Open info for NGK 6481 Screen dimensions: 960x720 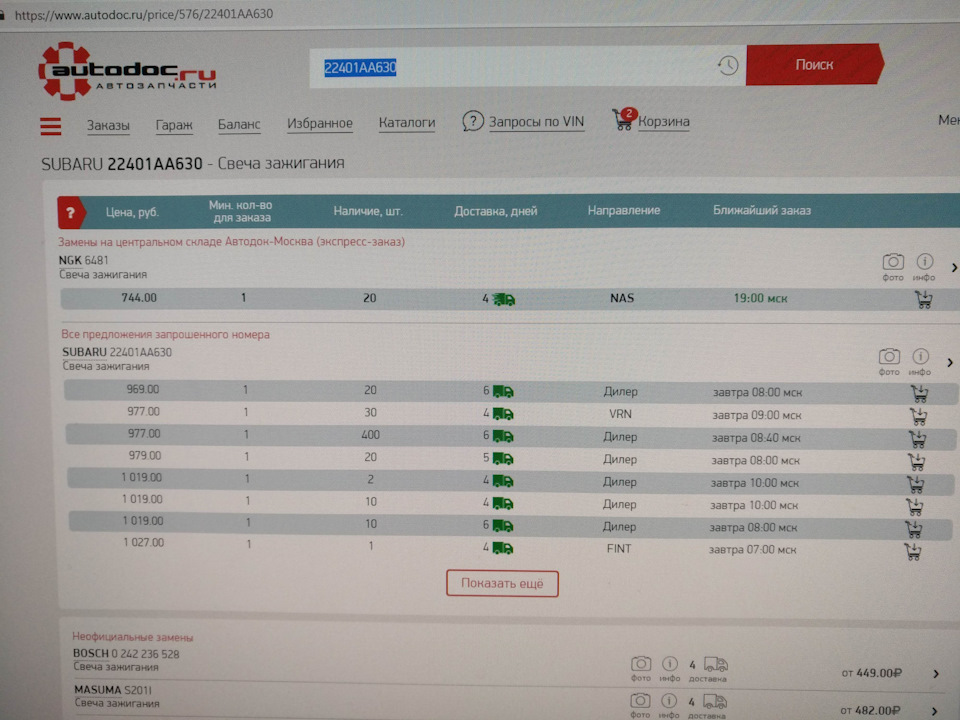(924, 267)
